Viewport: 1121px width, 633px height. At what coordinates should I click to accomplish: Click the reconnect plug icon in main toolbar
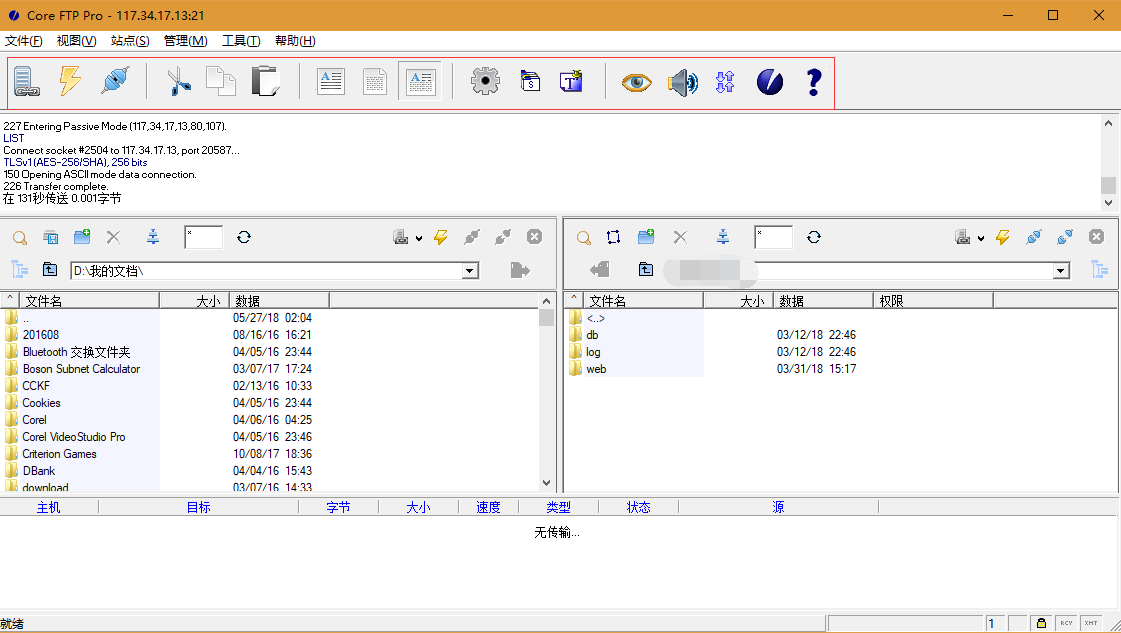[115, 82]
